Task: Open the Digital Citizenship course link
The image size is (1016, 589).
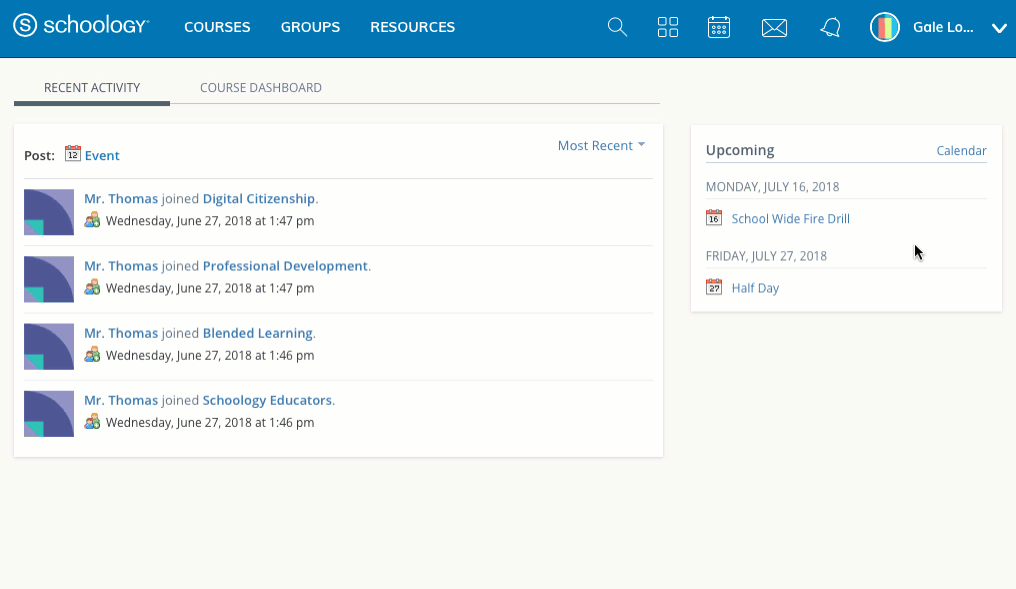Action: pos(259,199)
